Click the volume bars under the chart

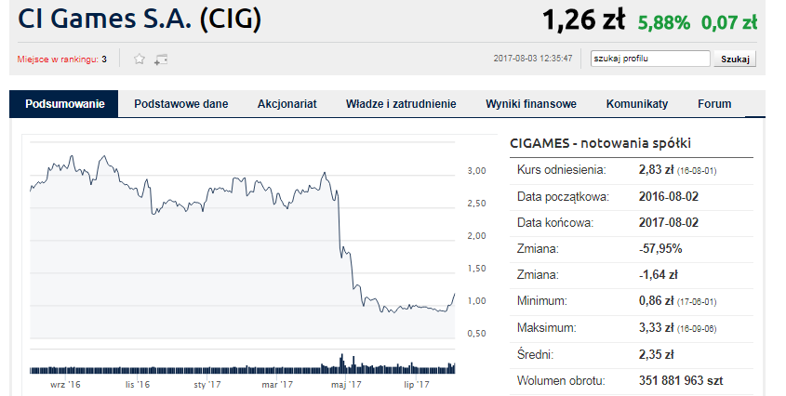243,366
